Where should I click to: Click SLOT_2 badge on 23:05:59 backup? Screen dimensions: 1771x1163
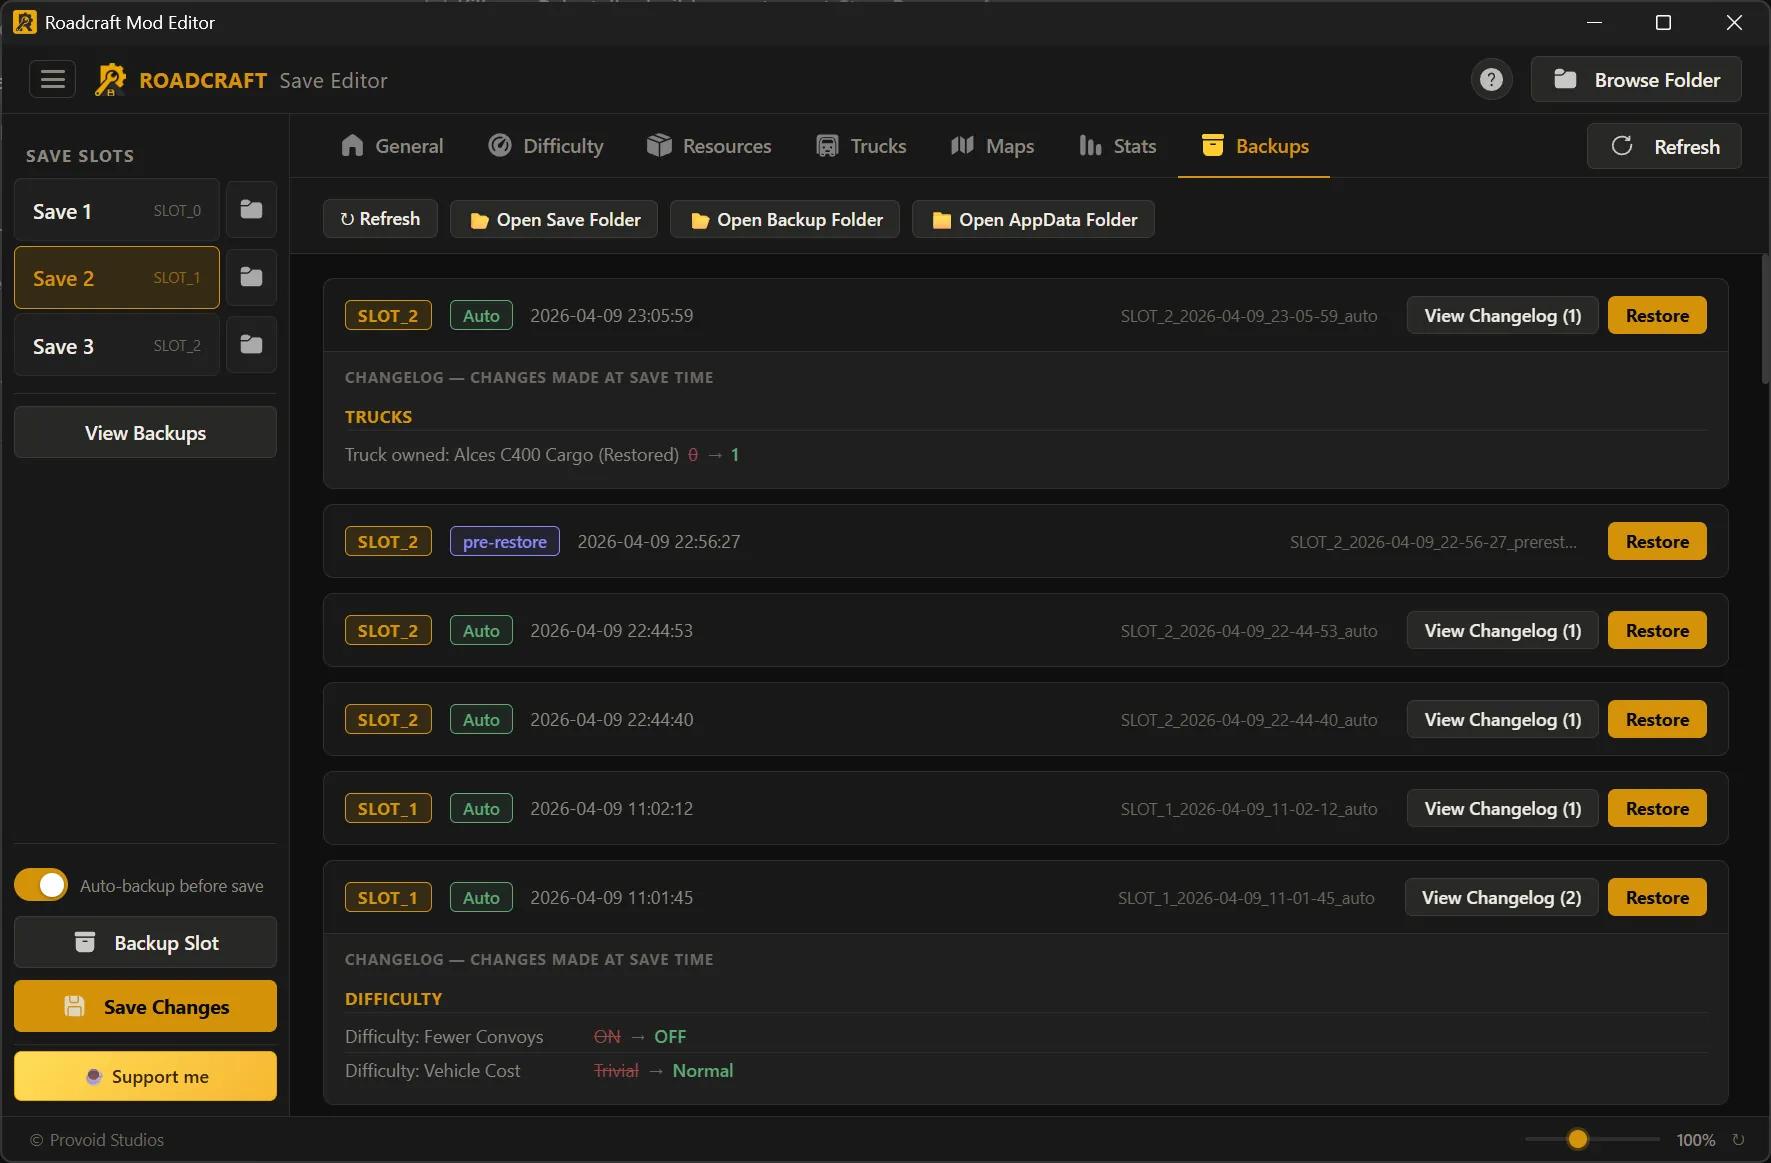pos(388,315)
